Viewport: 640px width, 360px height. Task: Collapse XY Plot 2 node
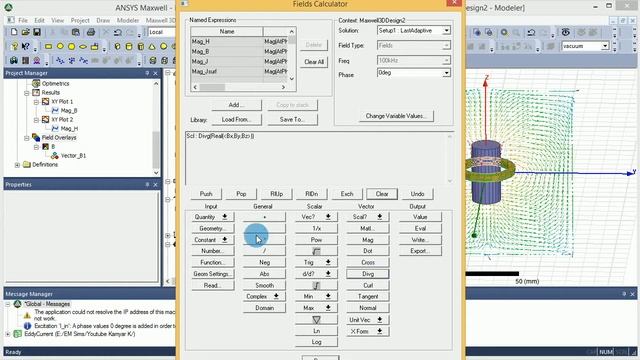36,120
